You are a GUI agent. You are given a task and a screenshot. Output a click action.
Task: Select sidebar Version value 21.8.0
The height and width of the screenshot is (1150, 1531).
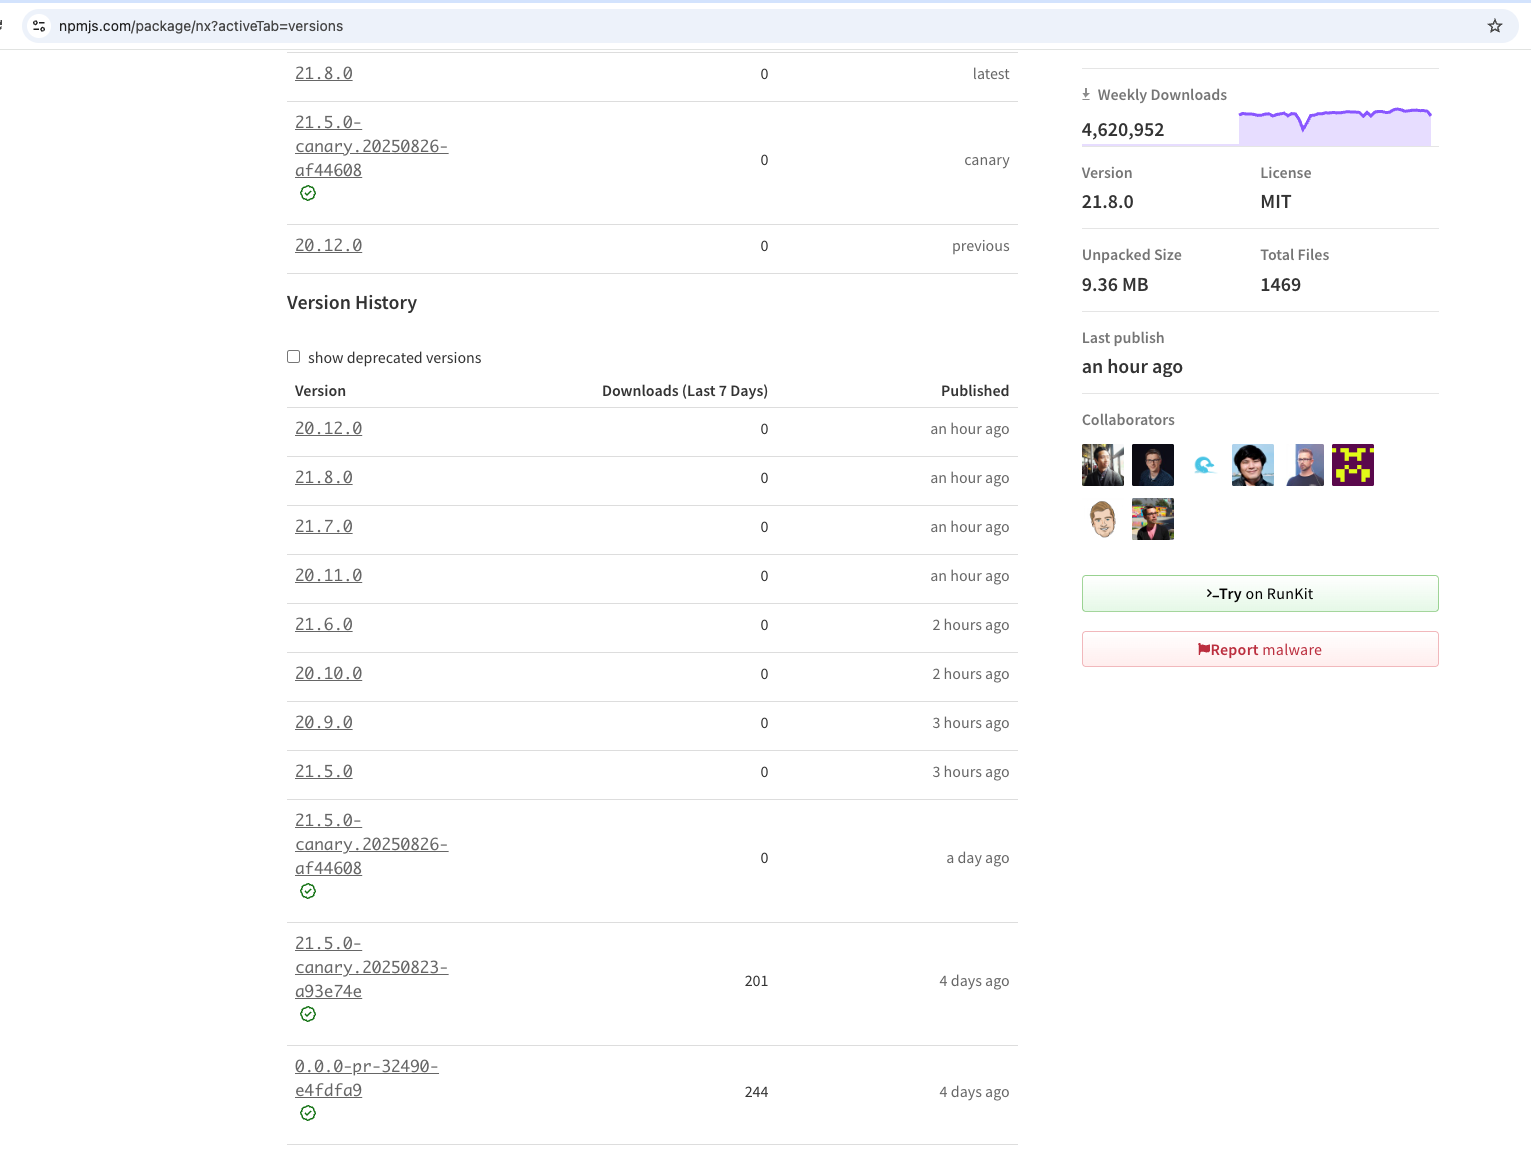[x=1108, y=202]
